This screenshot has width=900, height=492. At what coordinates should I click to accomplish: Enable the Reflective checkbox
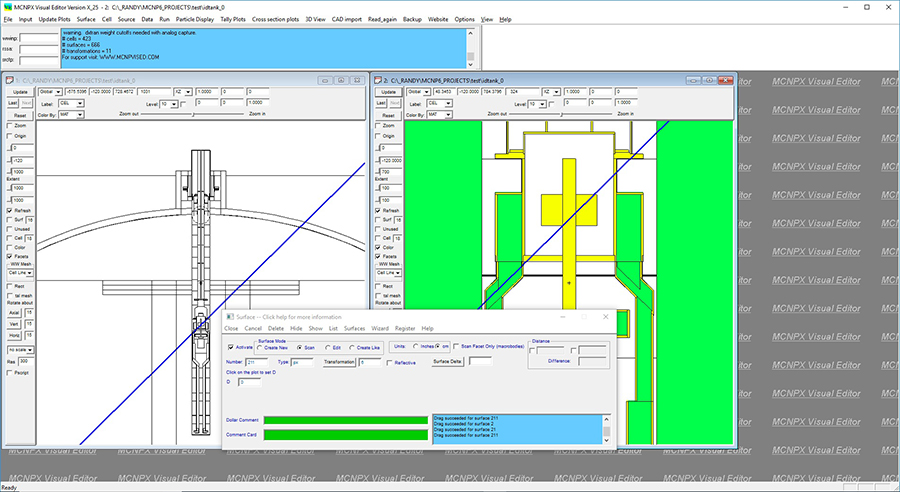(390, 363)
